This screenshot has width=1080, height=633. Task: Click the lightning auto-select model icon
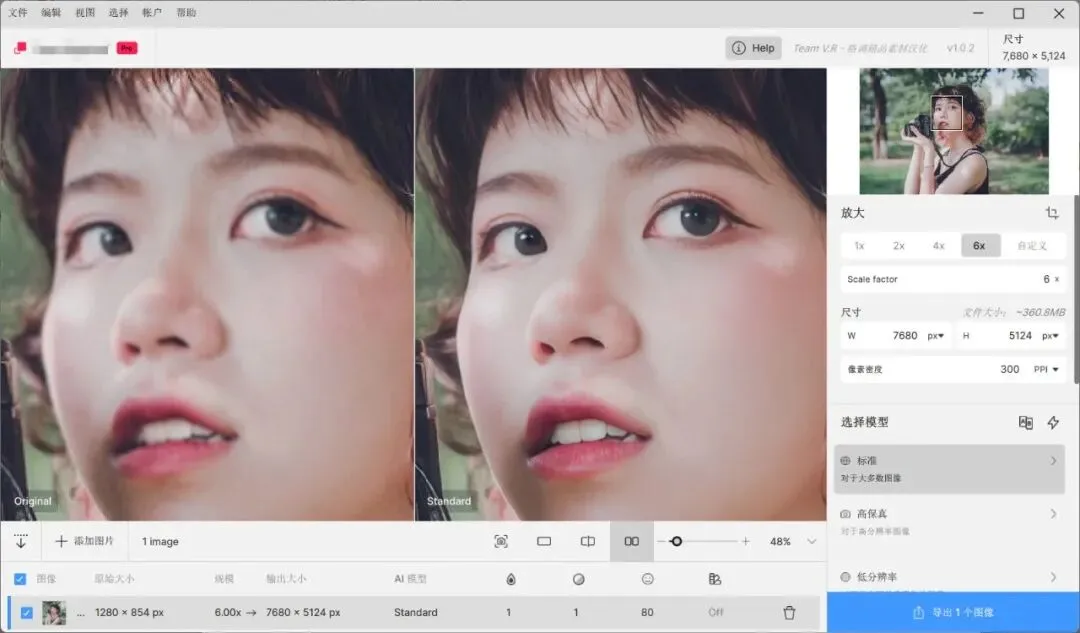(1053, 422)
